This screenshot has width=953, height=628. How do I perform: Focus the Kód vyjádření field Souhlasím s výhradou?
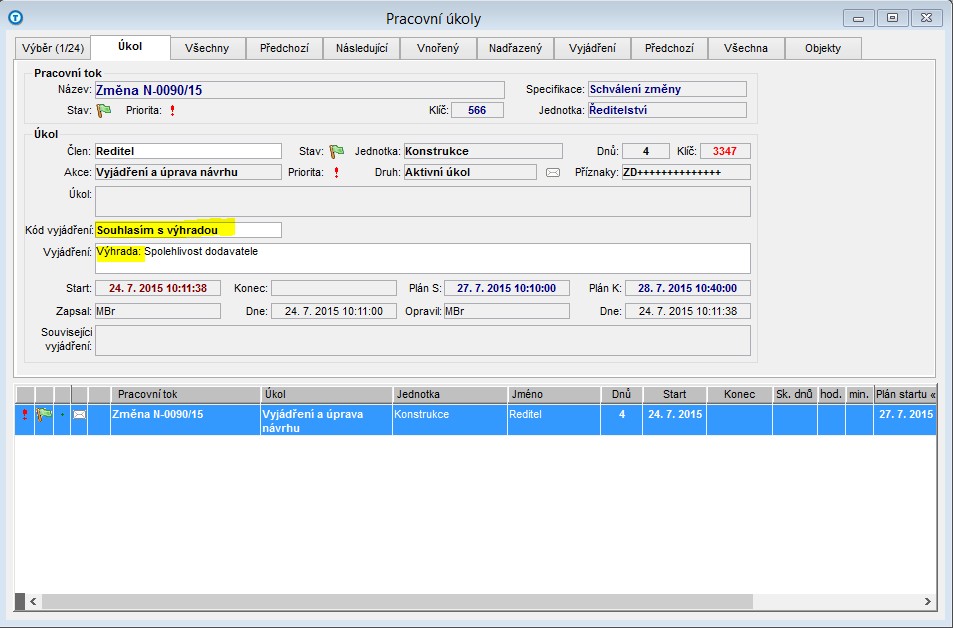click(188, 230)
